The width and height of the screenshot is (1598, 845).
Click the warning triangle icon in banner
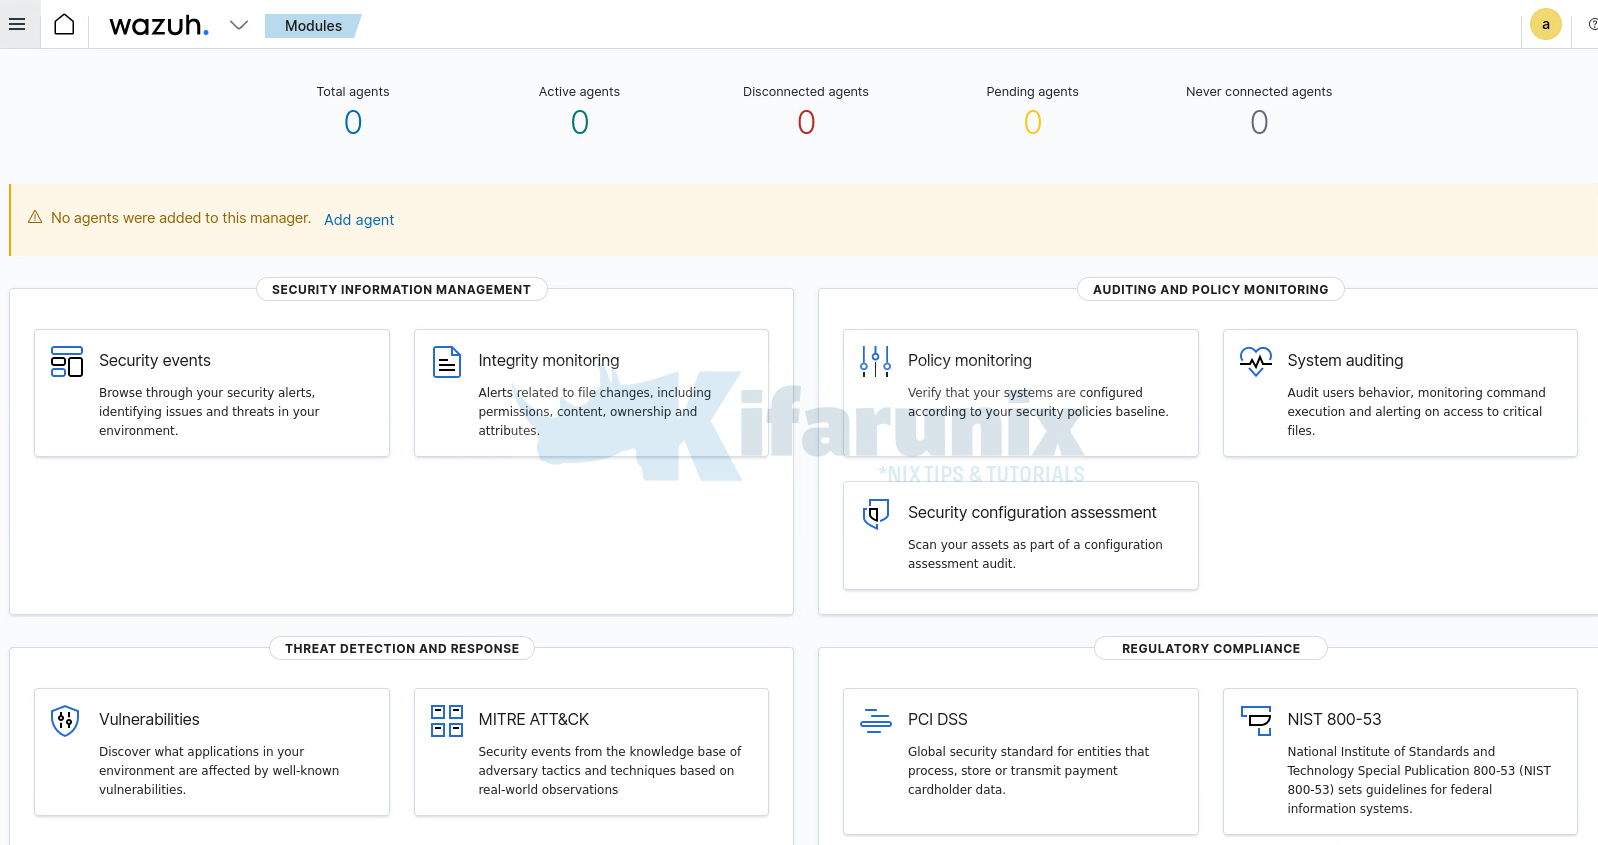pos(35,217)
